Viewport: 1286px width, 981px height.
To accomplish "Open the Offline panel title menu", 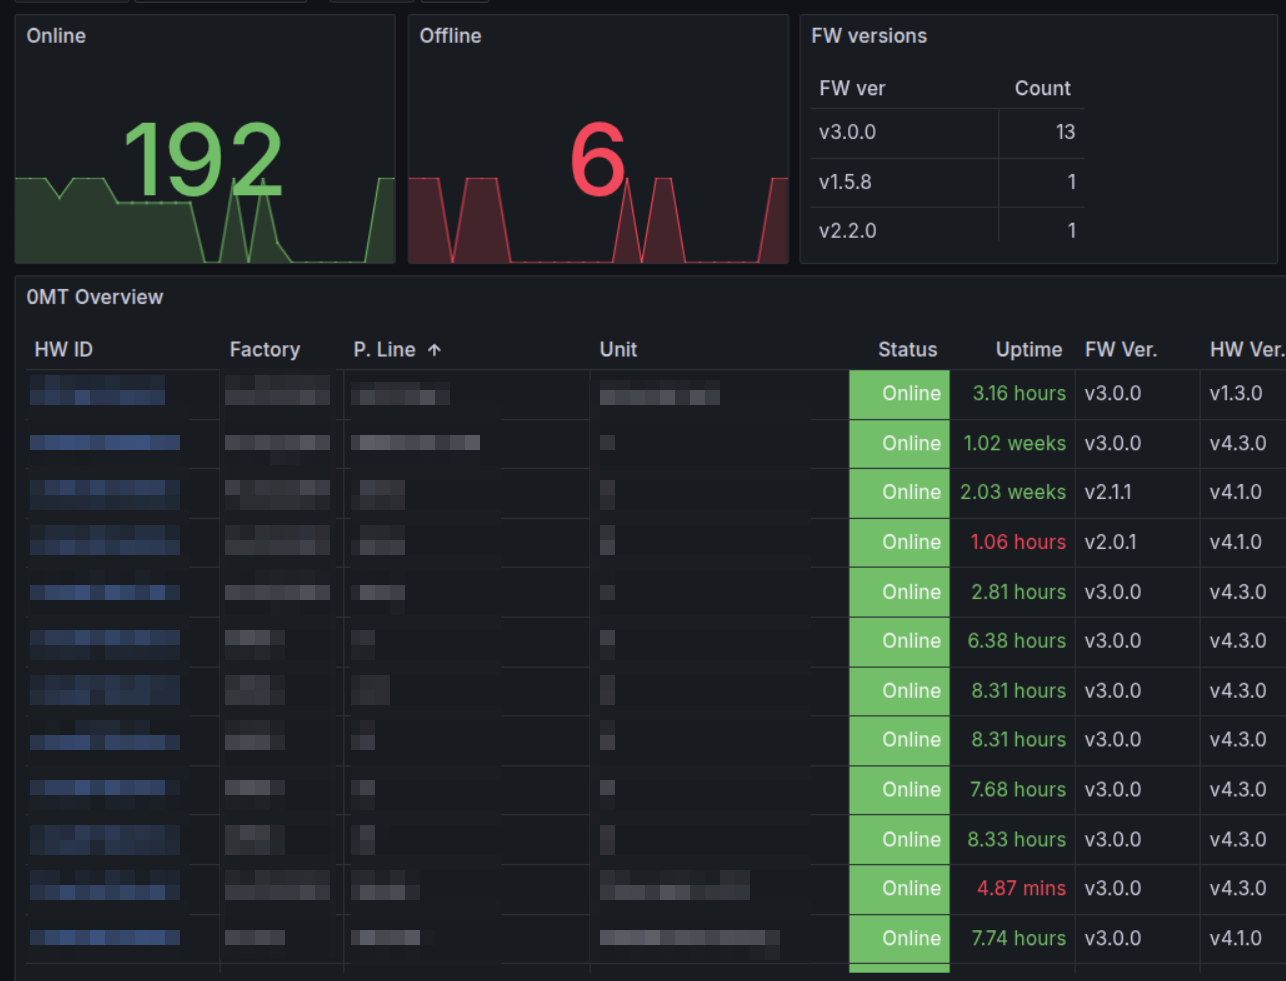I will coord(450,36).
